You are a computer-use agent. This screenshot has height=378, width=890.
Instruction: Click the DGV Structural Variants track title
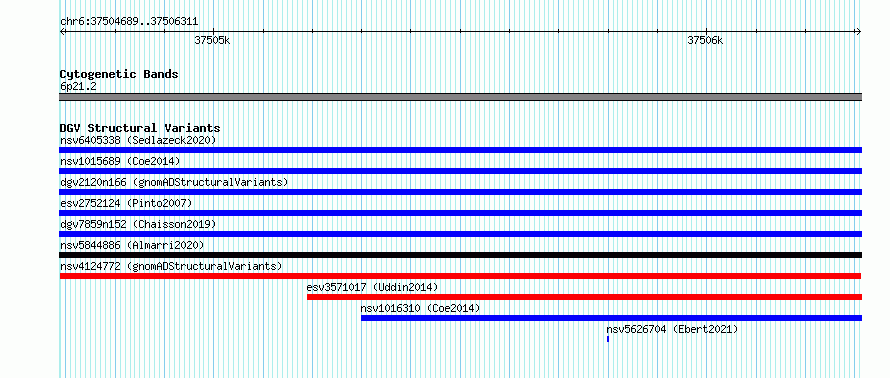[140, 128]
